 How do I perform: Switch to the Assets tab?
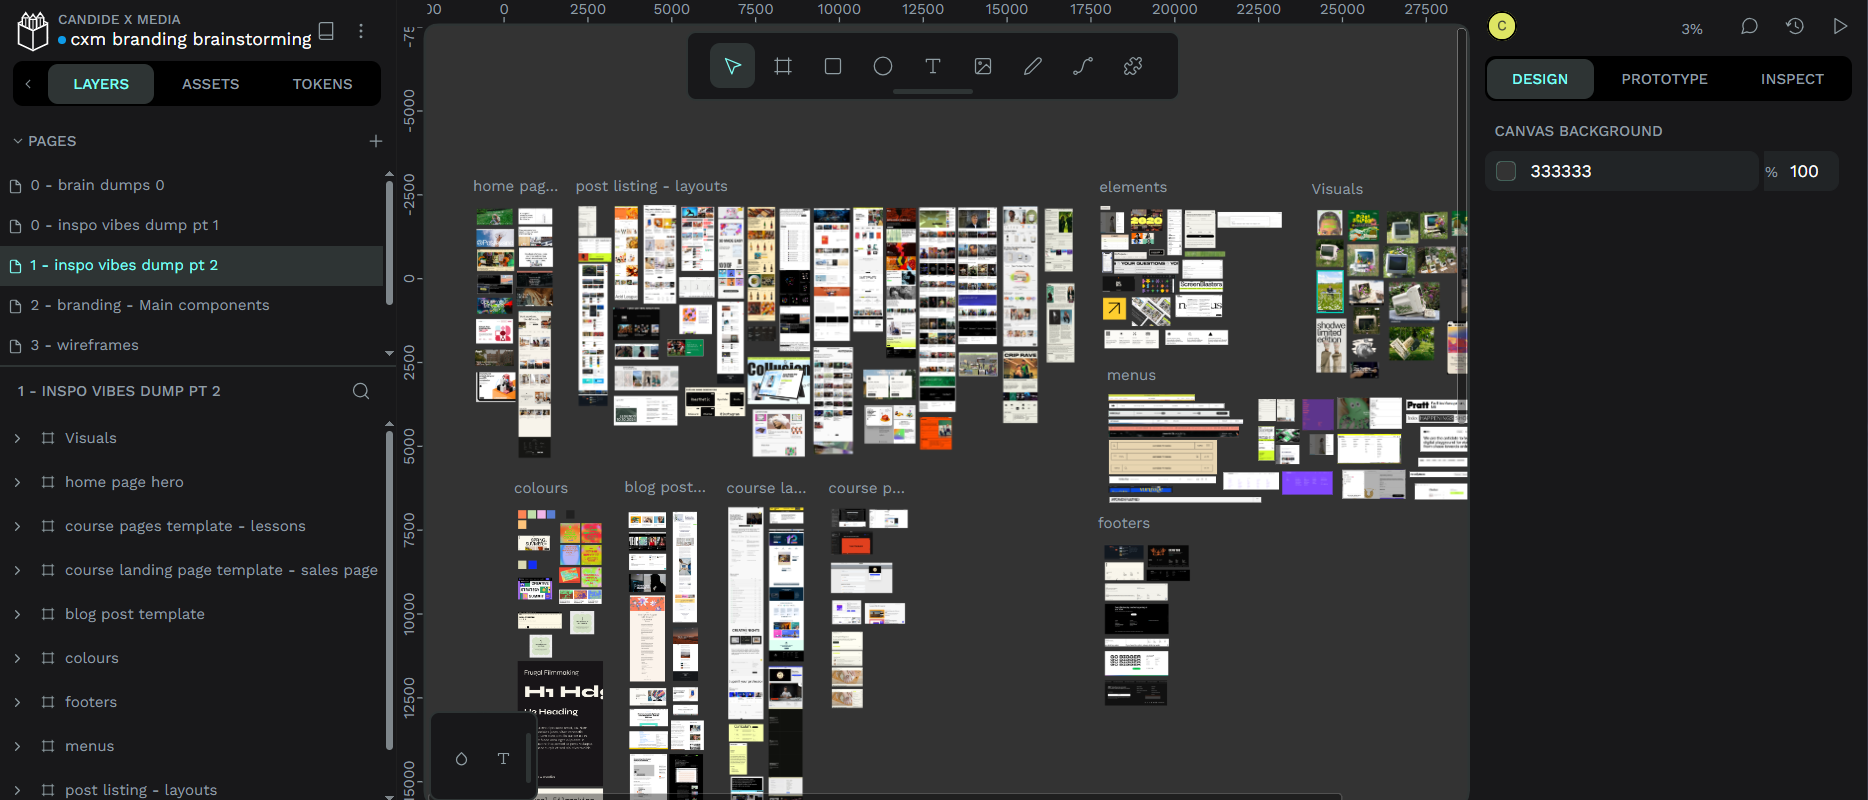pos(210,84)
